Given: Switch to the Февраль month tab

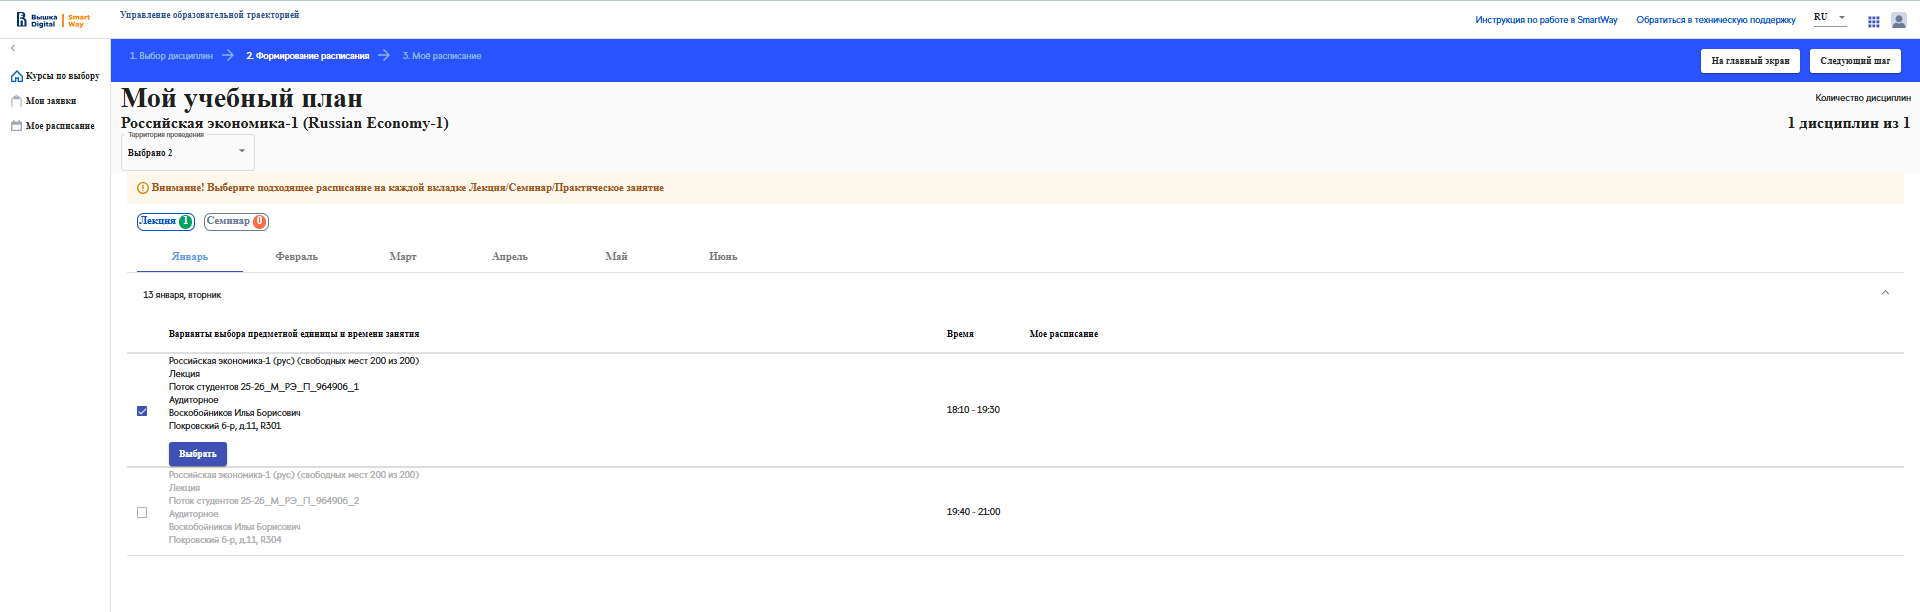Looking at the screenshot, I should click(x=296, y=257).
